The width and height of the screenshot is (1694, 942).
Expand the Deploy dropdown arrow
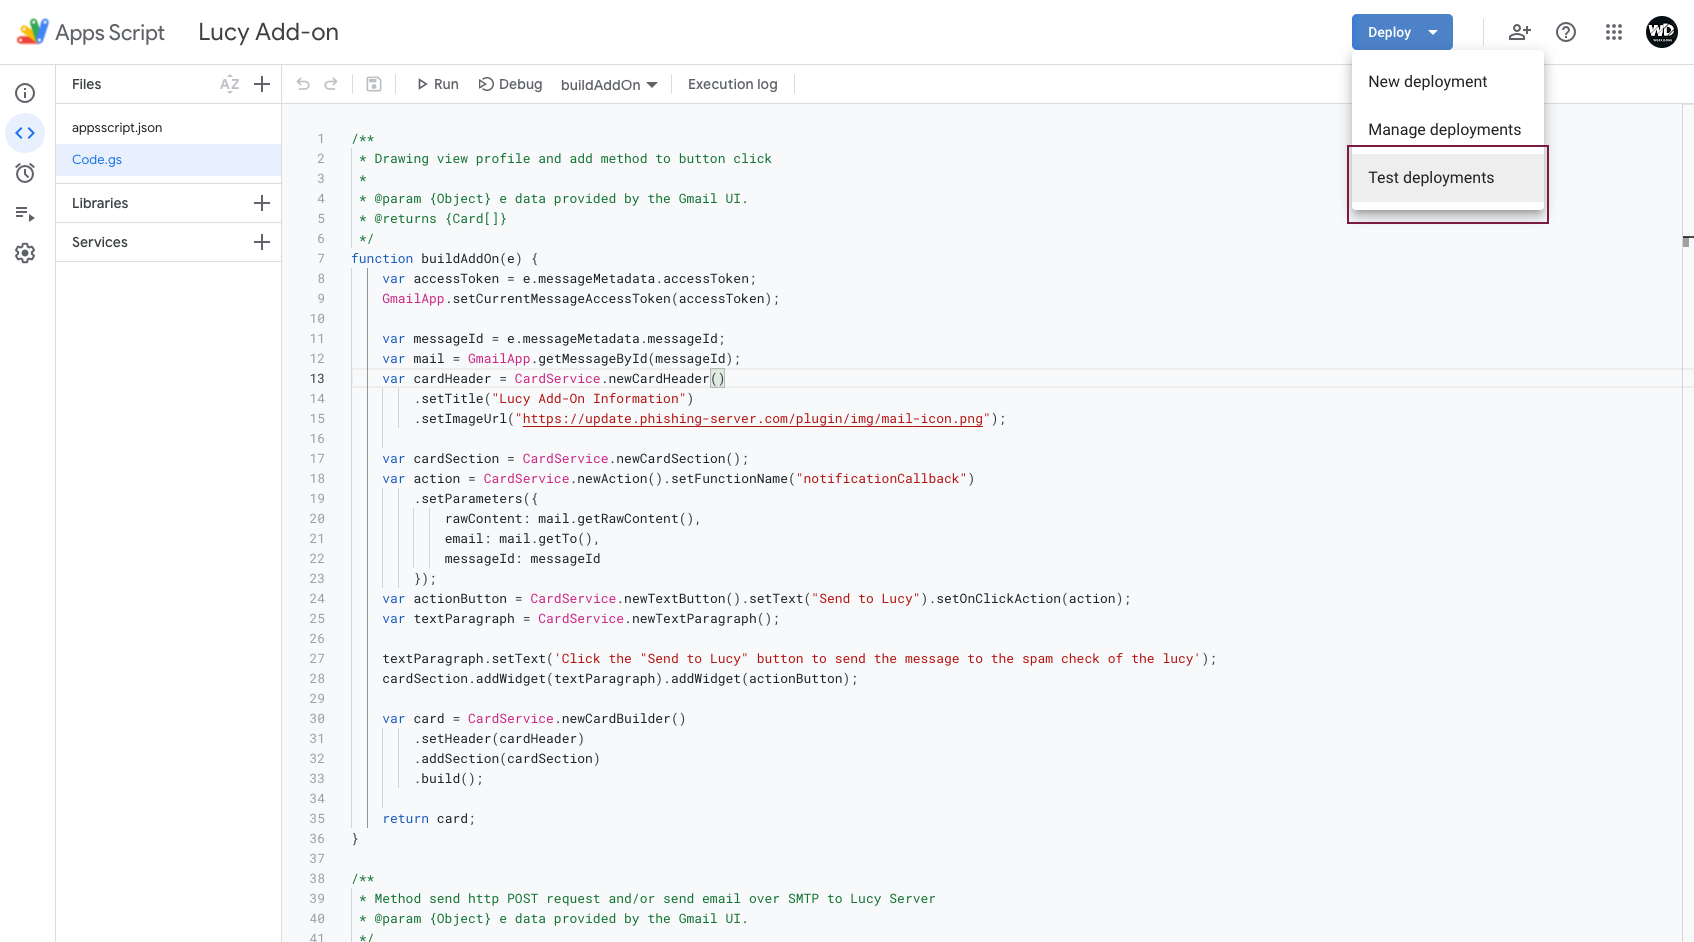click(x=1433, y=32)
